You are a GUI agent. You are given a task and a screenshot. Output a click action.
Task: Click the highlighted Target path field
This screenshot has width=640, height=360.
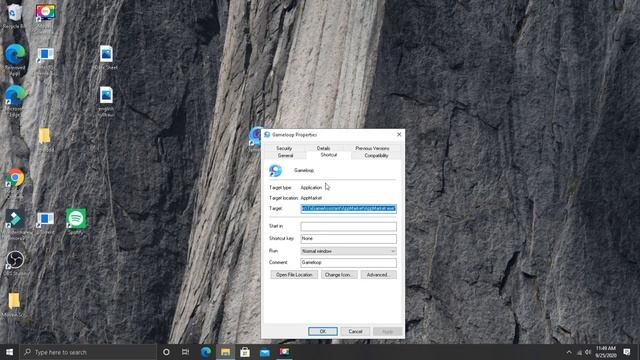point(348,209)
